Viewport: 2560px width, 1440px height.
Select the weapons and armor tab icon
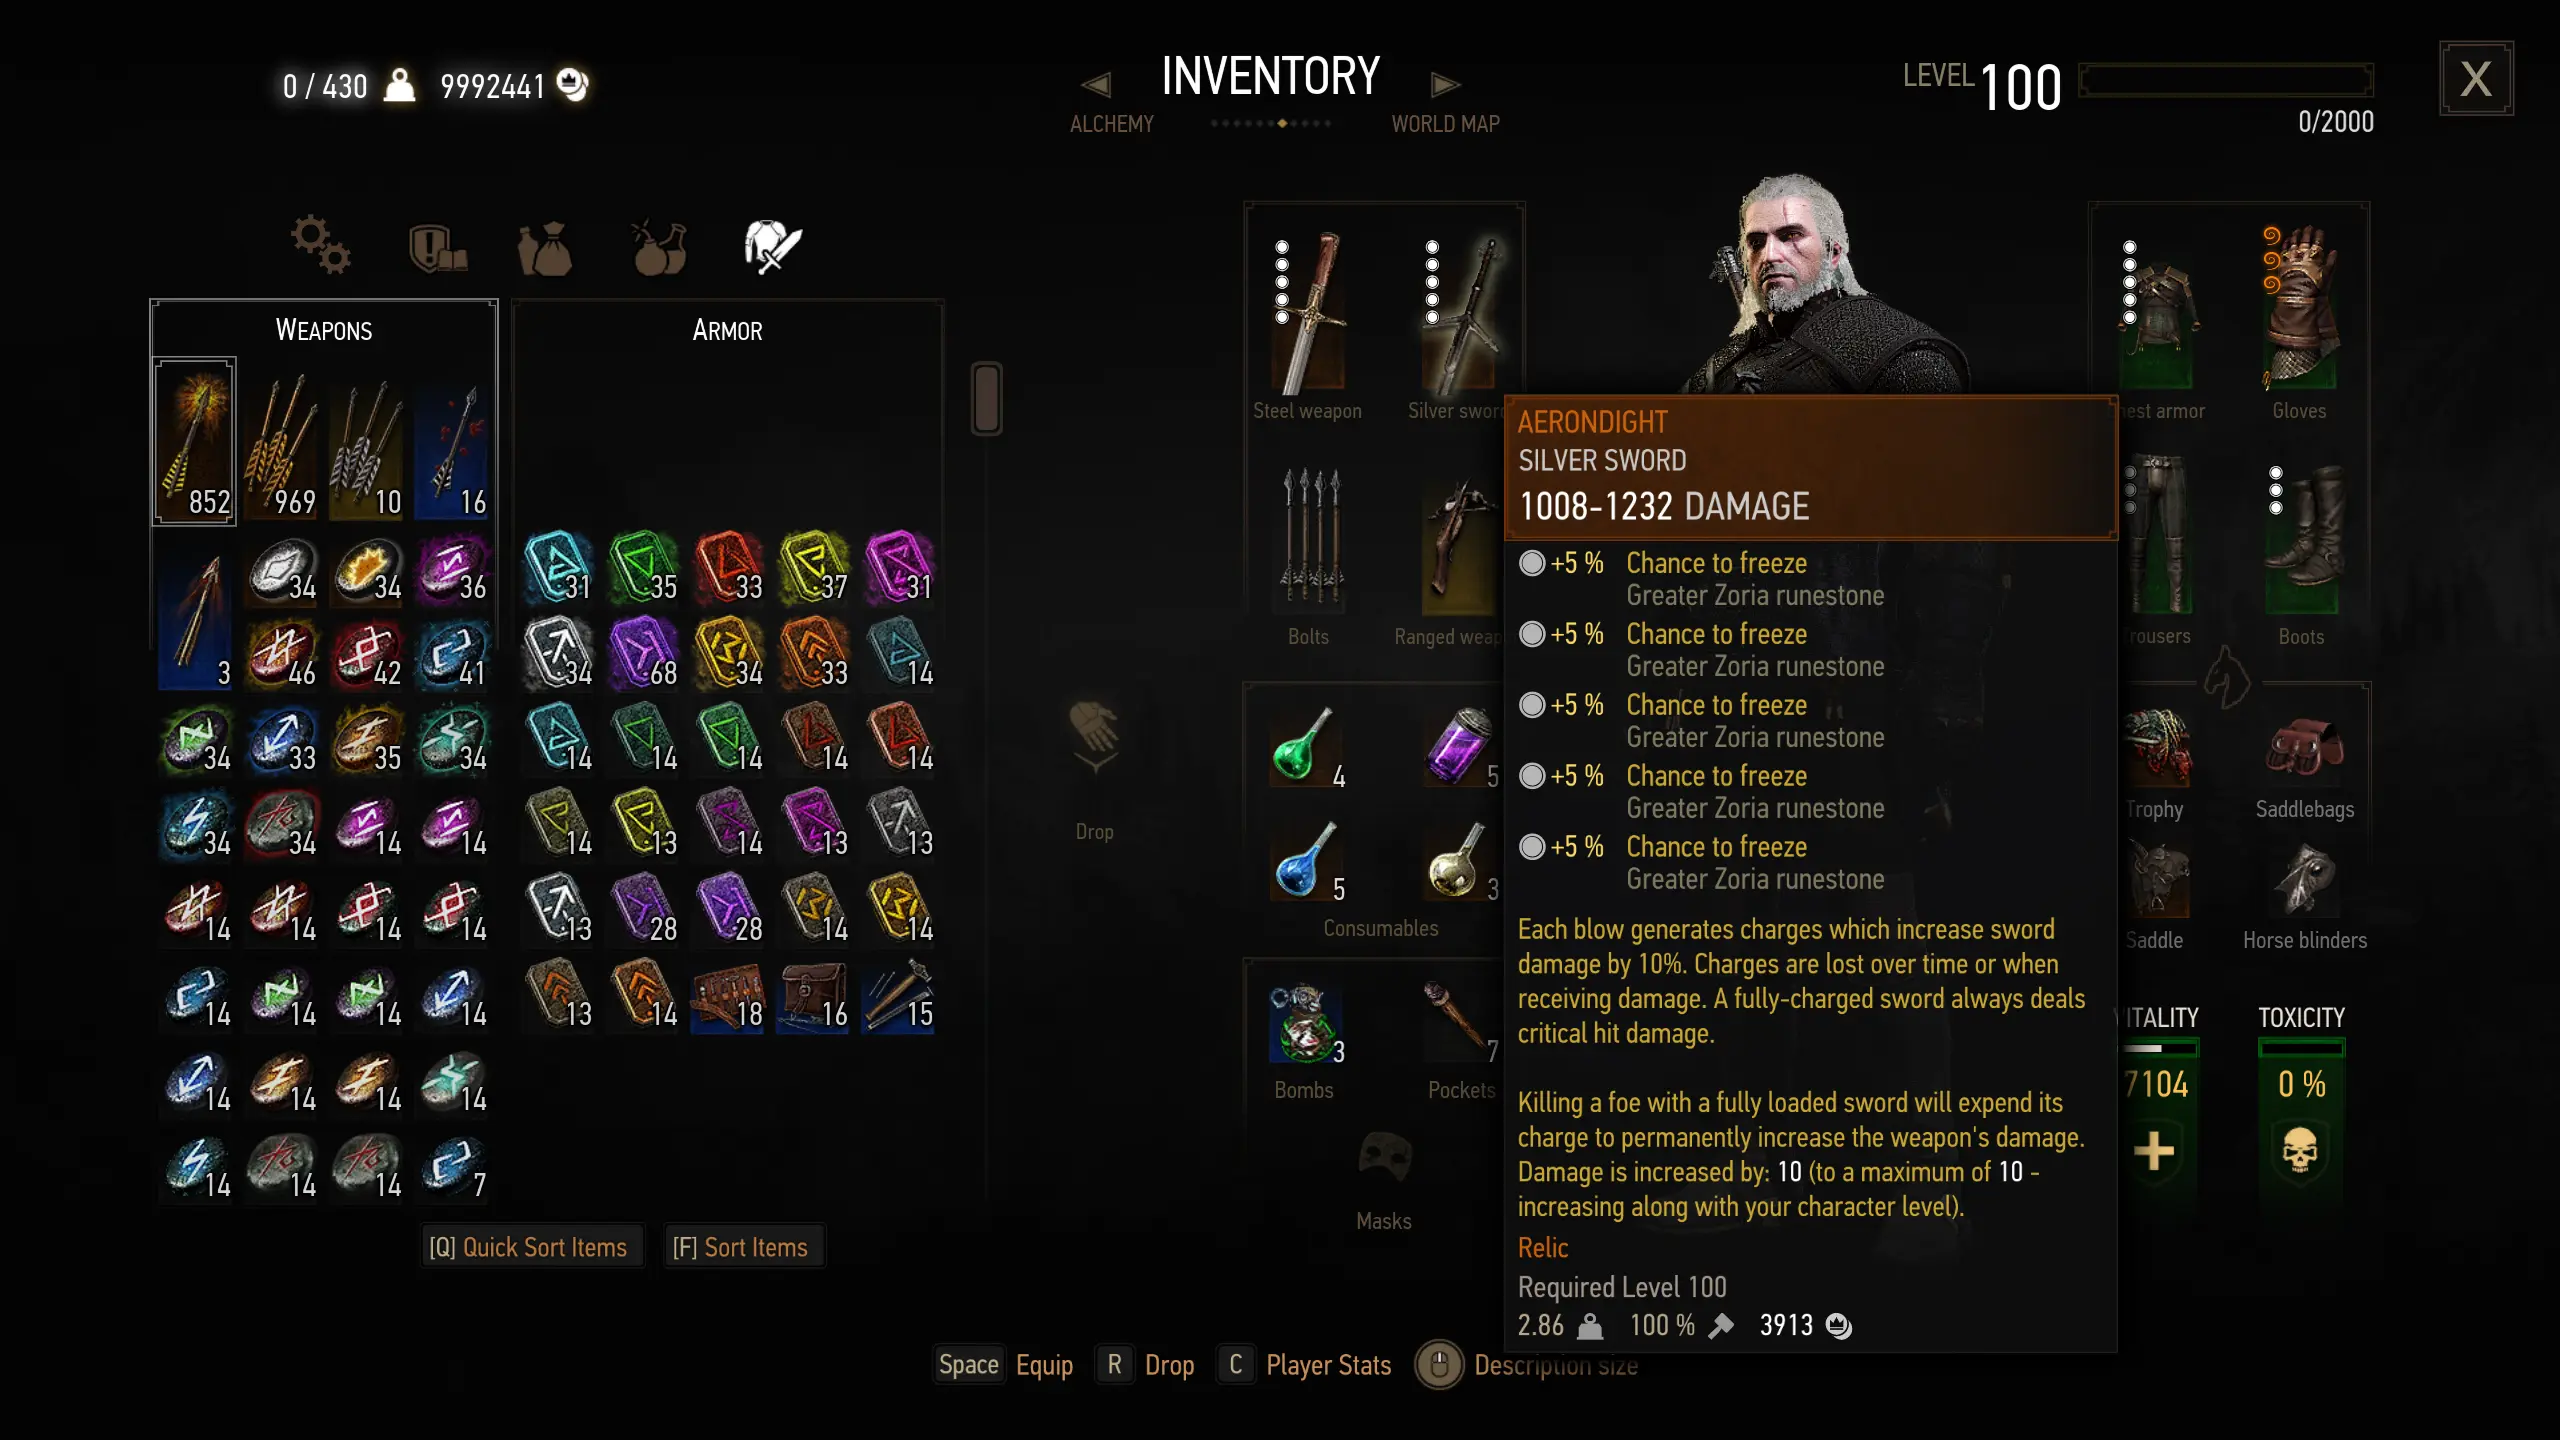click(772, 245)
